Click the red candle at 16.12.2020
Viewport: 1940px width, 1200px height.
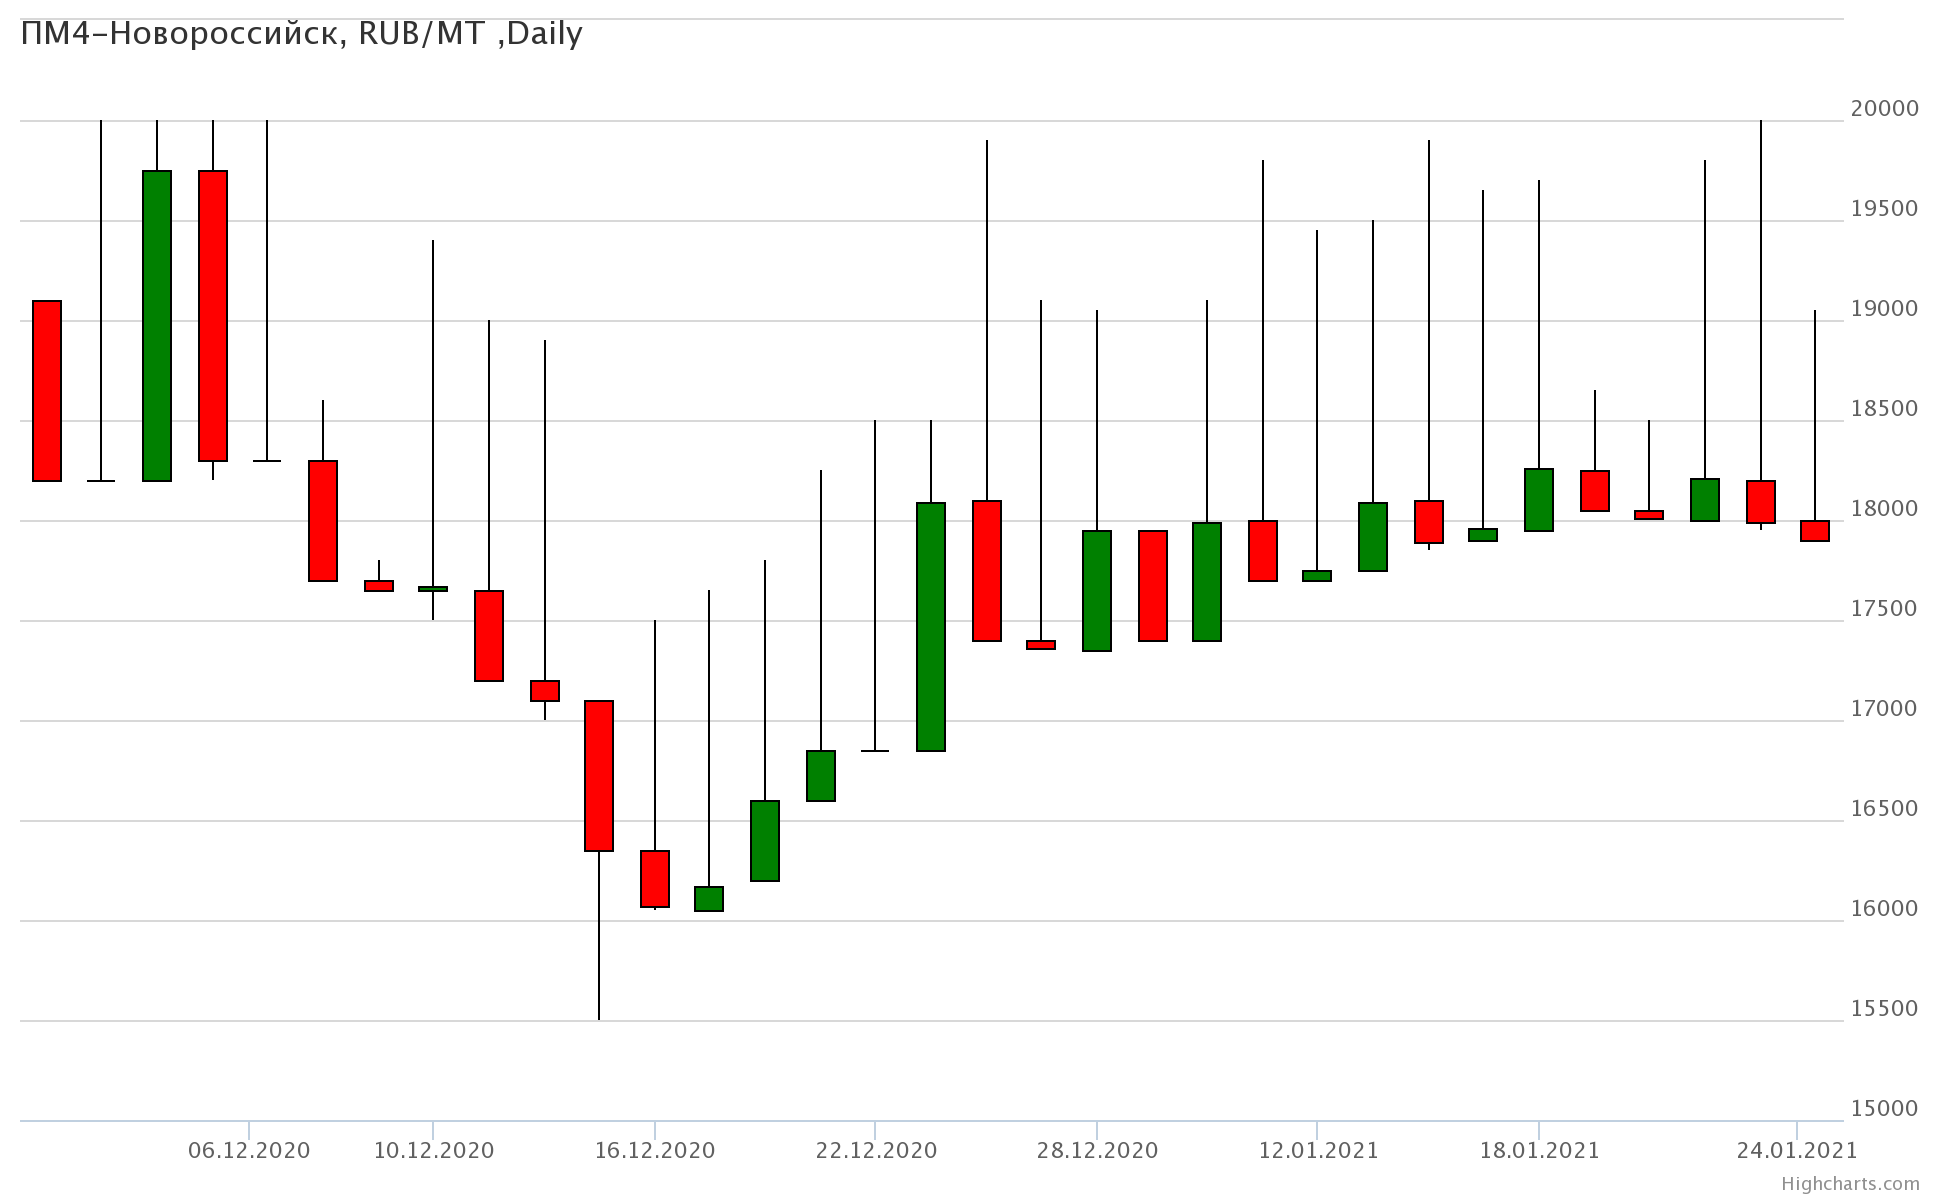655,879
